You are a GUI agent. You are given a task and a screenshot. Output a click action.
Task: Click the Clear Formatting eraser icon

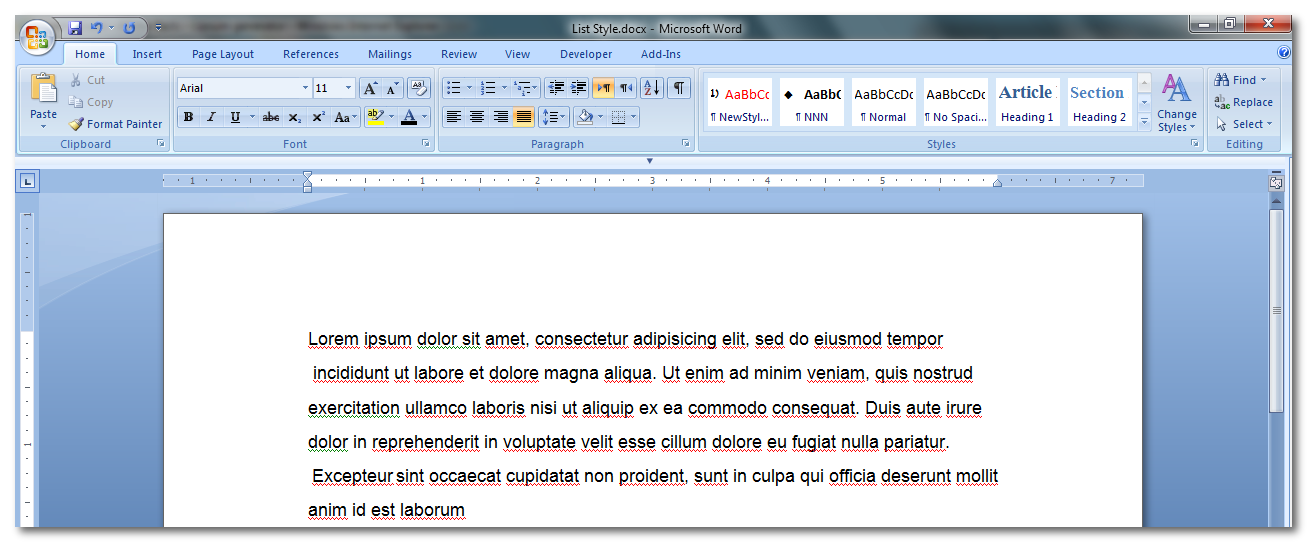click(x=419, y=88)
